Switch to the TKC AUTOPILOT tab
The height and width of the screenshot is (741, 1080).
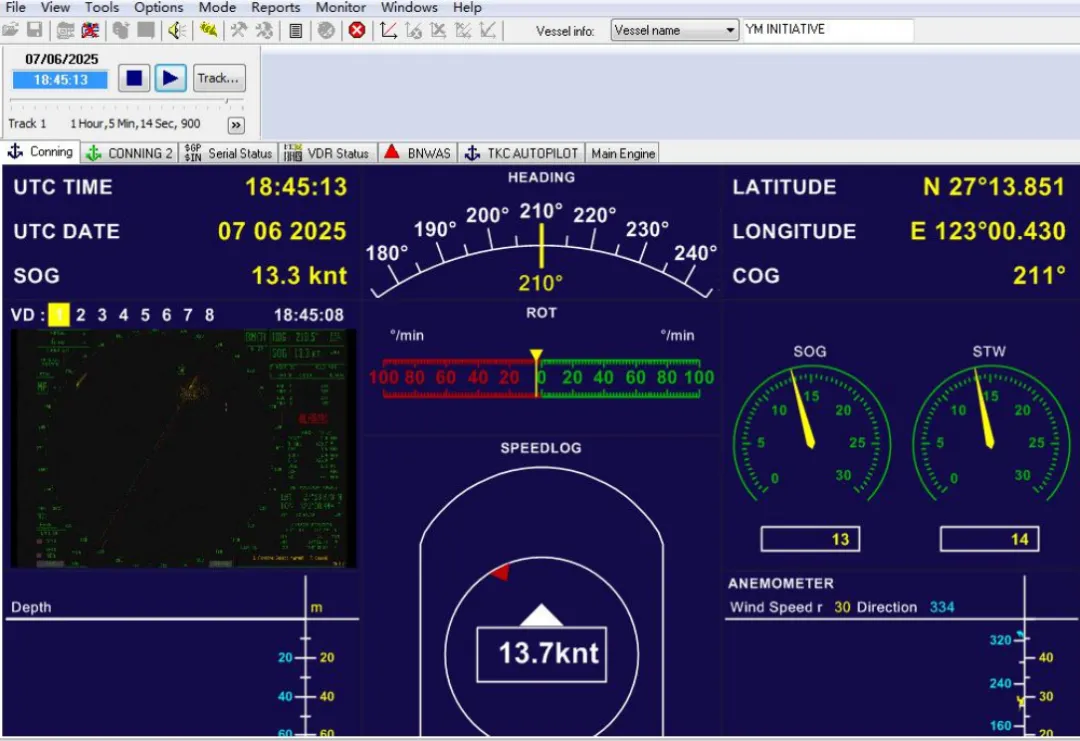(522, 153)
